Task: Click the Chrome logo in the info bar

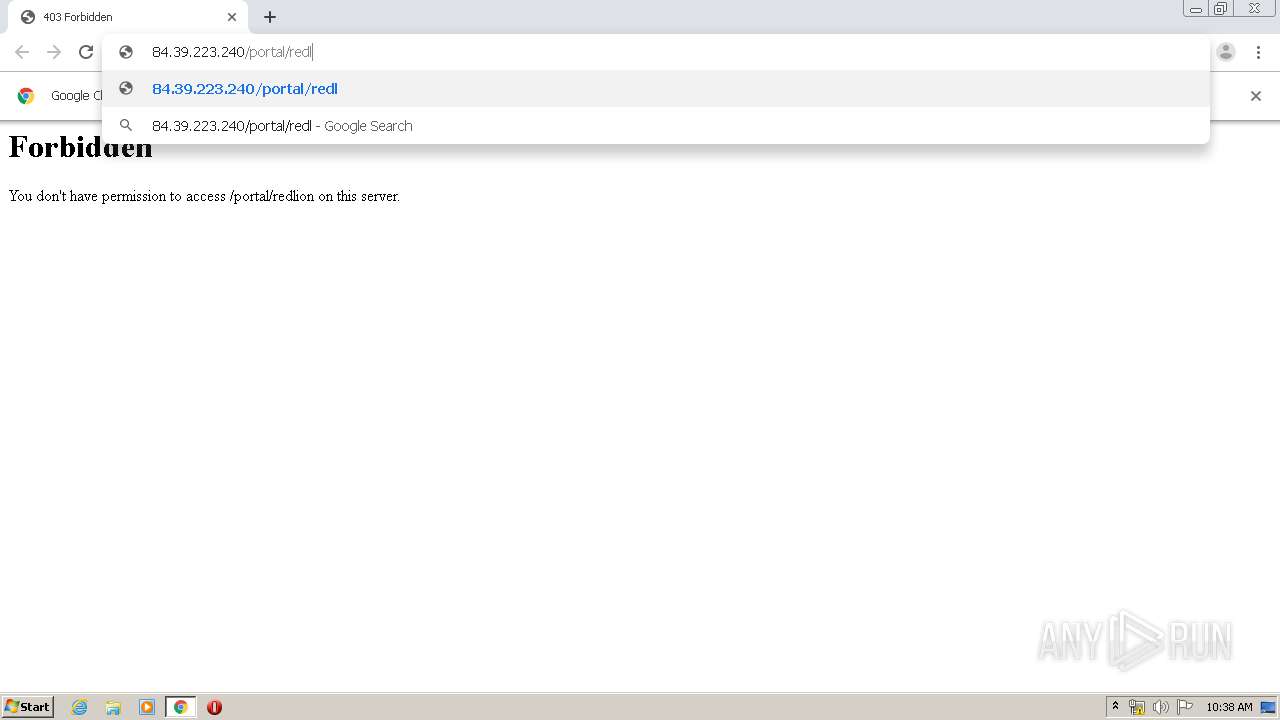Action: tap(26, 96)
